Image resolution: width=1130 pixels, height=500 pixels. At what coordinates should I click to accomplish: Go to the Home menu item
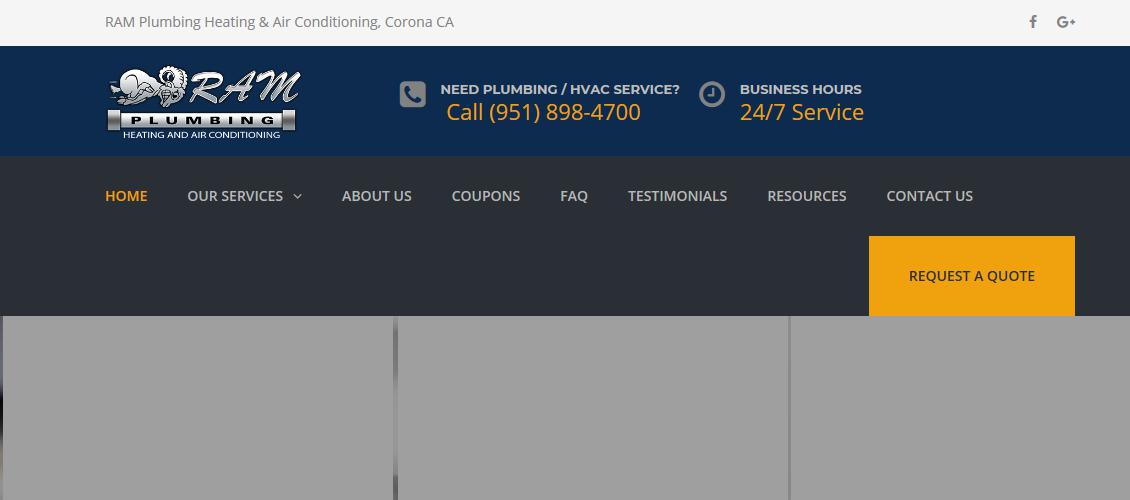click(126, 196)
